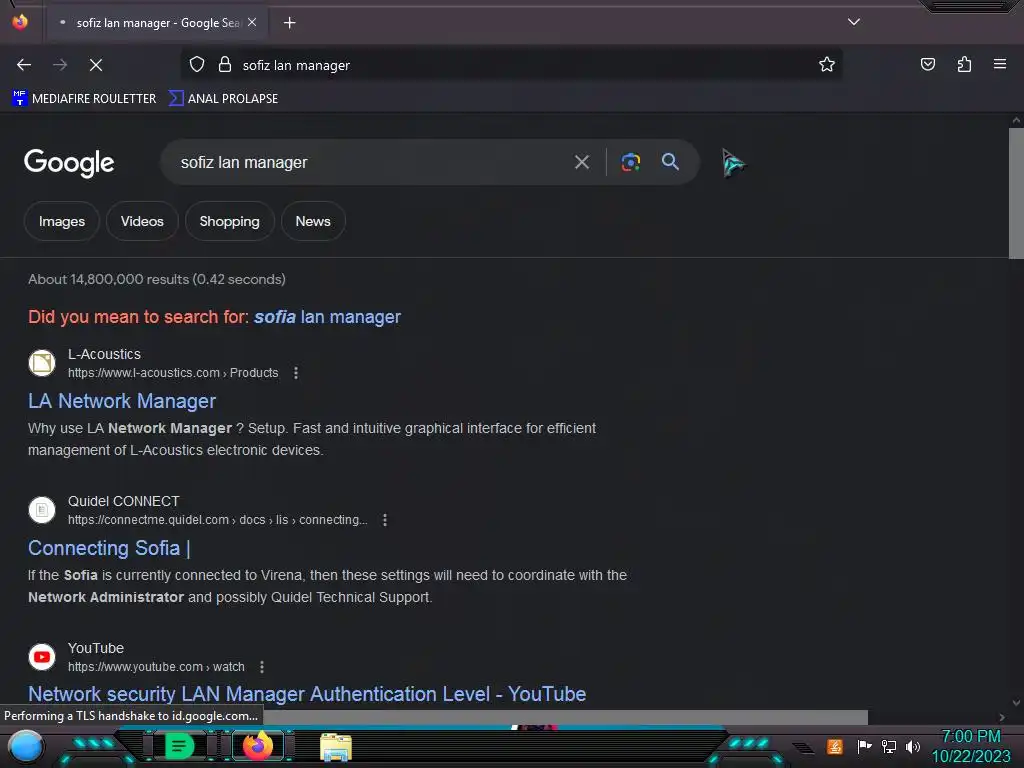Open File Explorer from taskbar

336,747
